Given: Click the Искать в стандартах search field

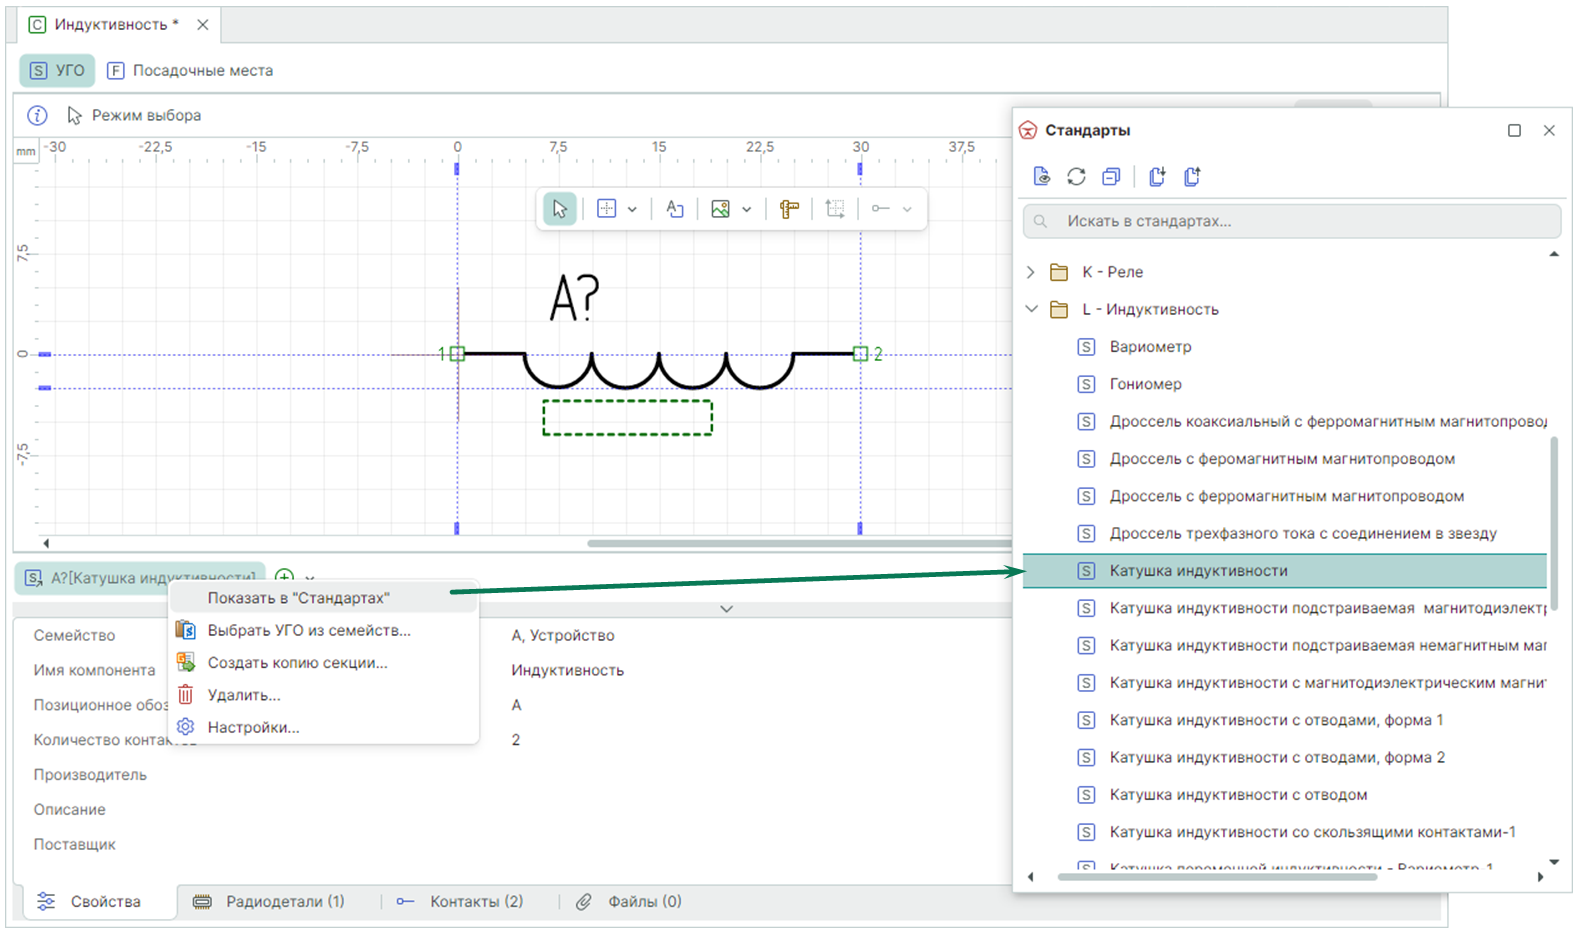Looking at the screenshot, I should click(x=1290, y=221).
